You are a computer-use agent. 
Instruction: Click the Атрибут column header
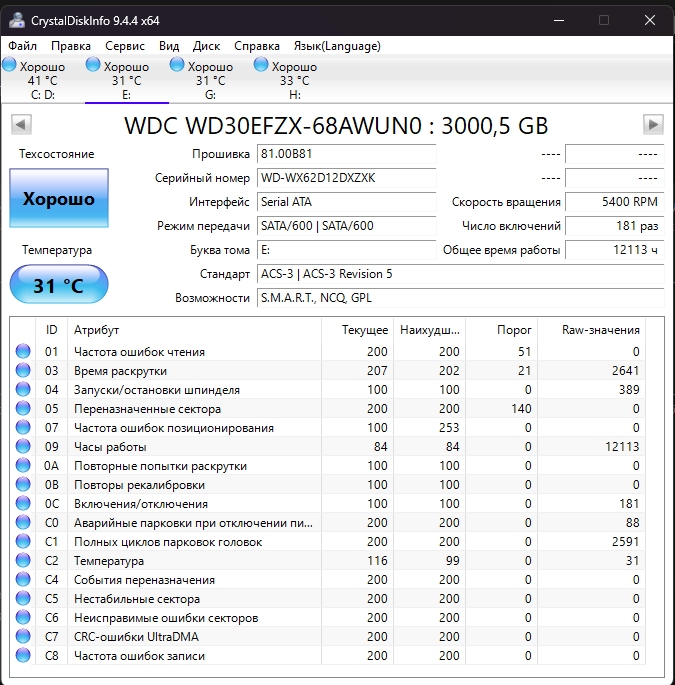[194, 330]
